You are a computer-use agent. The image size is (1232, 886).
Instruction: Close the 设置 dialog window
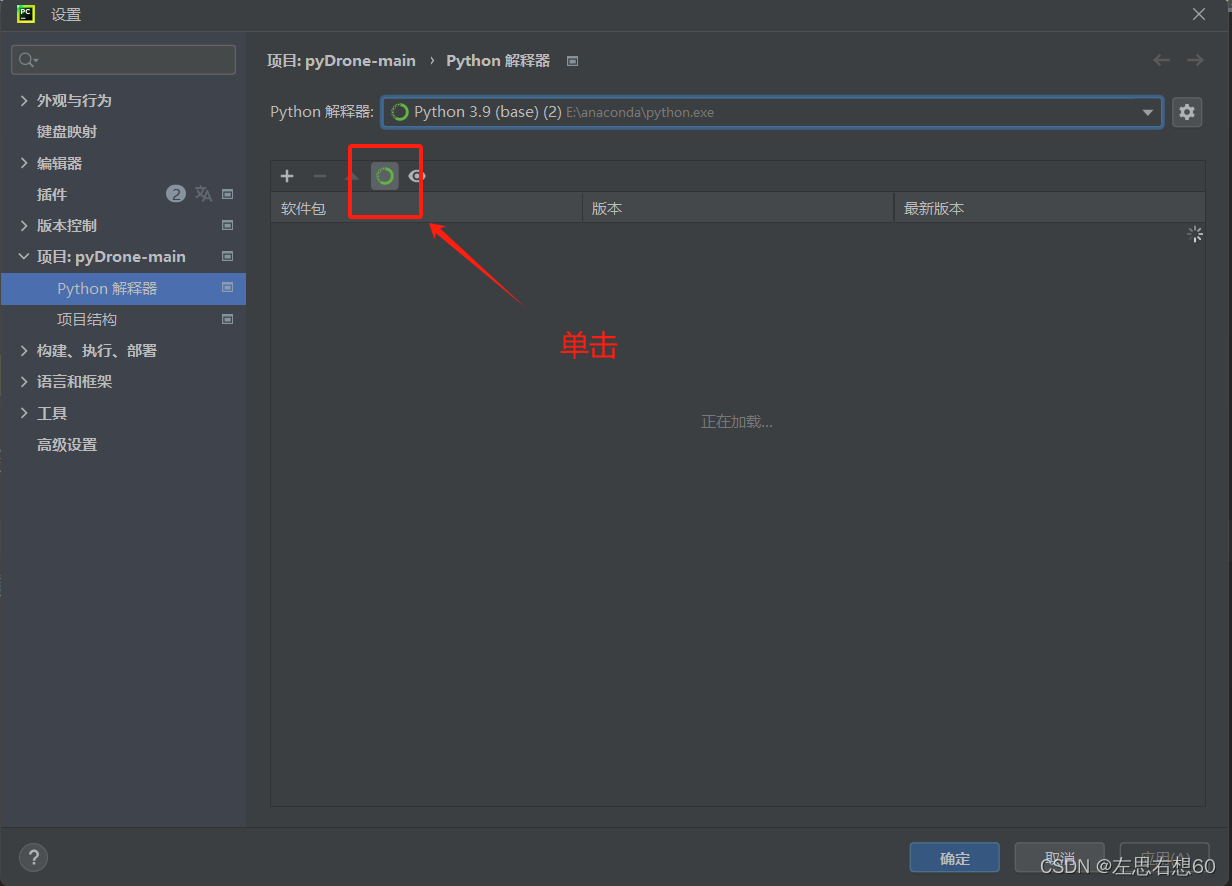point(1199,14)
